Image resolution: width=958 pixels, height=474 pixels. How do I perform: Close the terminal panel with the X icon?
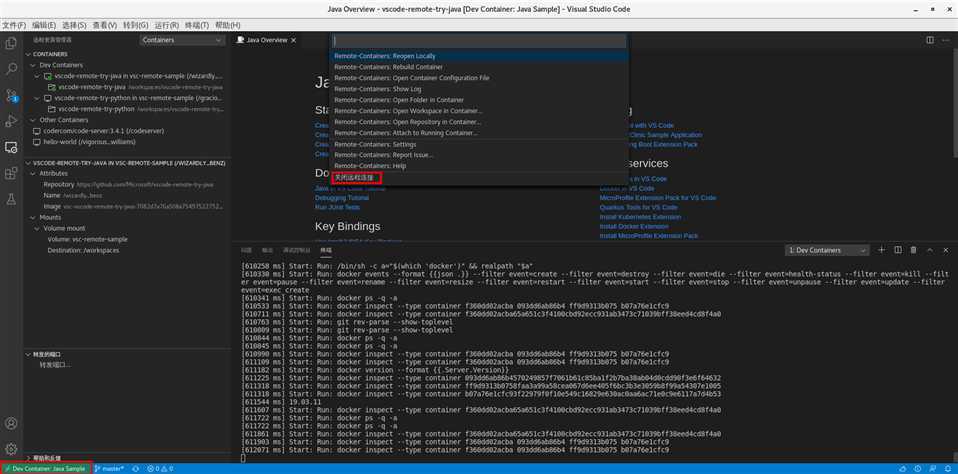(x=946, y=250)
